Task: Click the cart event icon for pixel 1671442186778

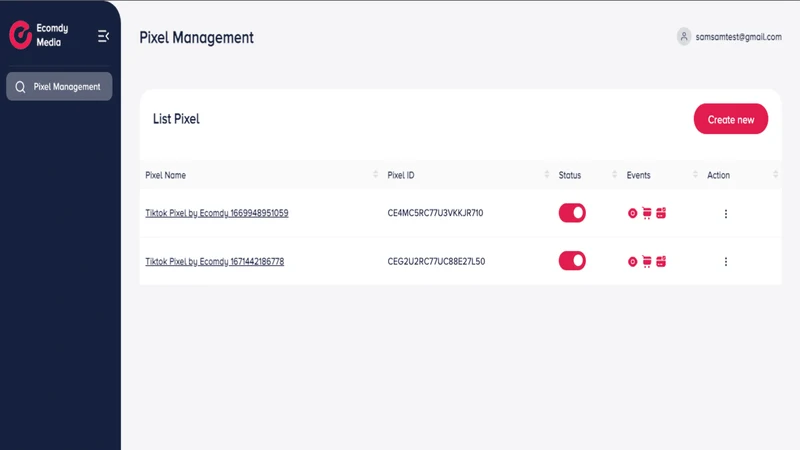Action: click(x=646, y=261)
